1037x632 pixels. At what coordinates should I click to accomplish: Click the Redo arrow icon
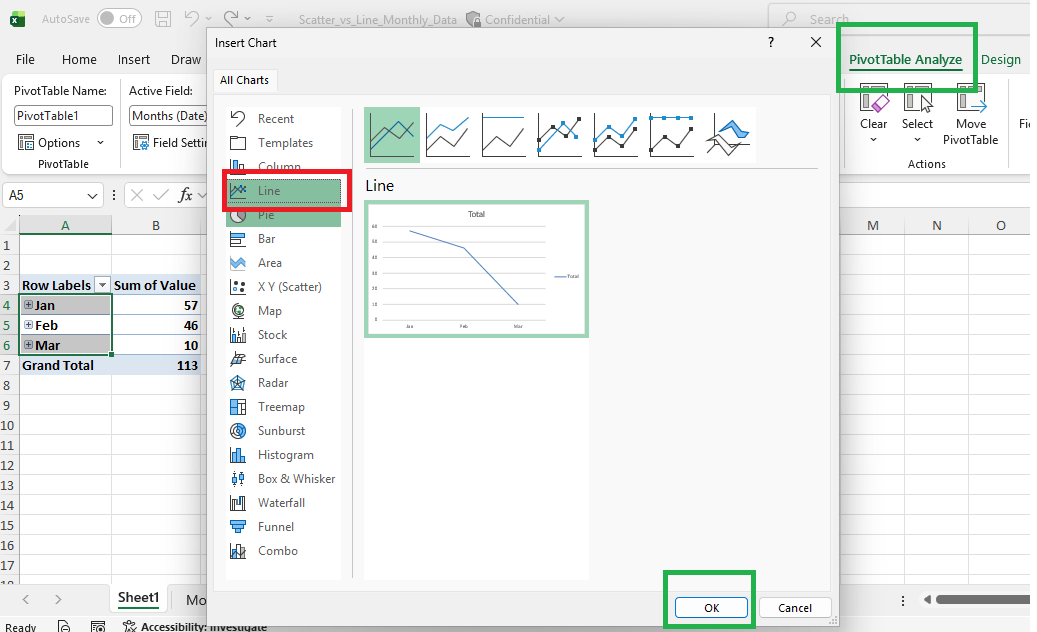[231, 19]
